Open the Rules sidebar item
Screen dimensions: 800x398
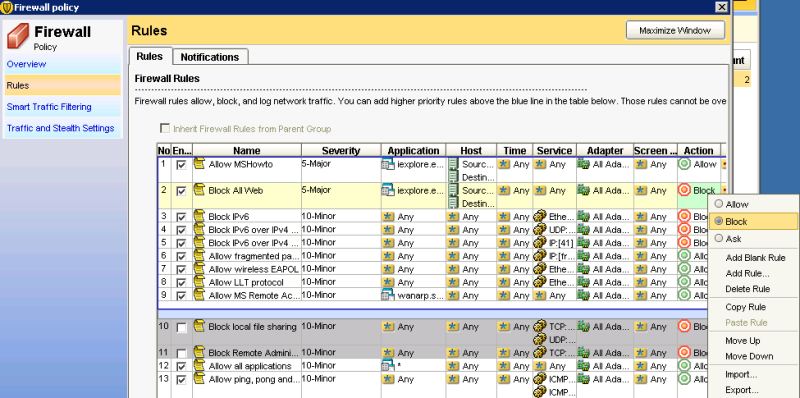pyautogui.click(x=63, y=85)
